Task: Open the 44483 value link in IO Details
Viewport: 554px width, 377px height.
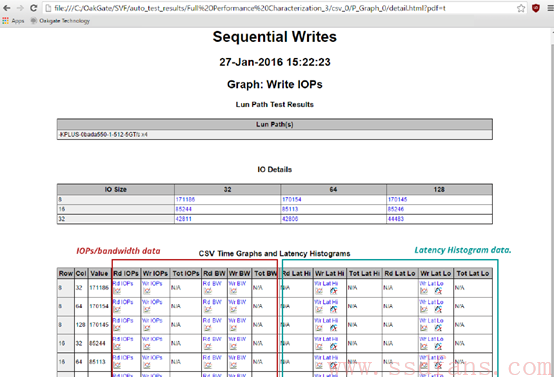Action: pyautogui.click(x=396, y=219)
